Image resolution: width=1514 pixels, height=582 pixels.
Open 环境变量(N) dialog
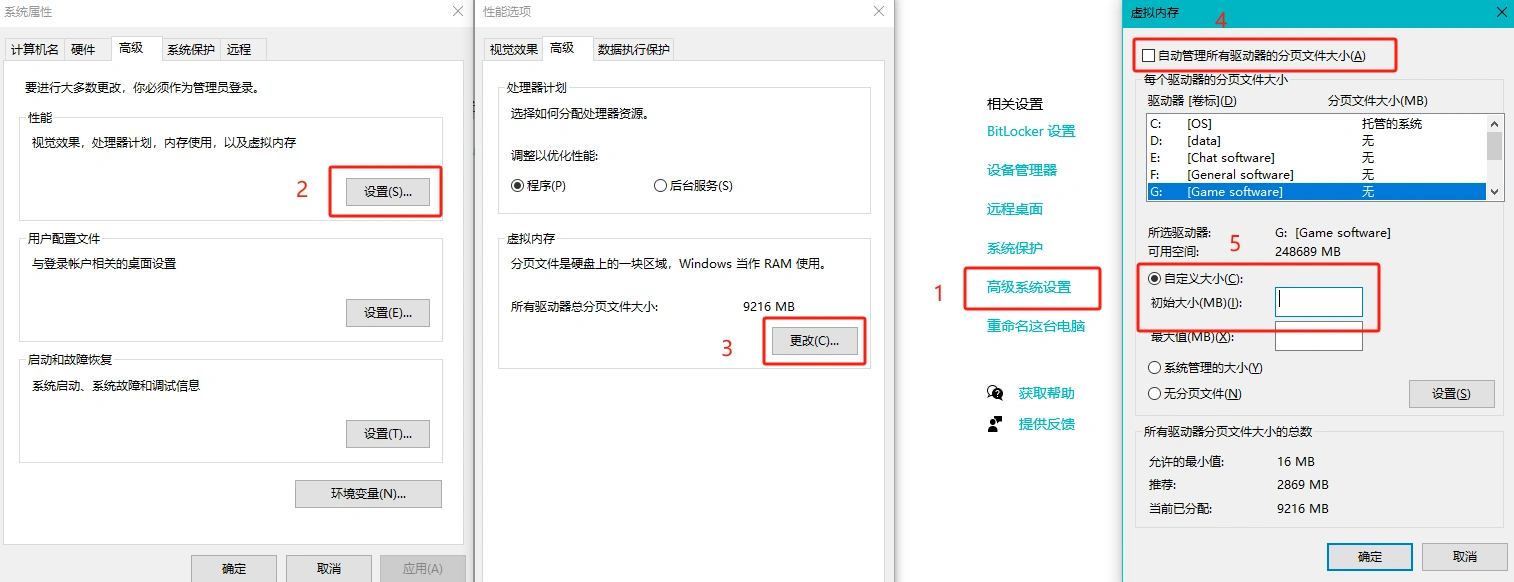(x=368, y=494)
